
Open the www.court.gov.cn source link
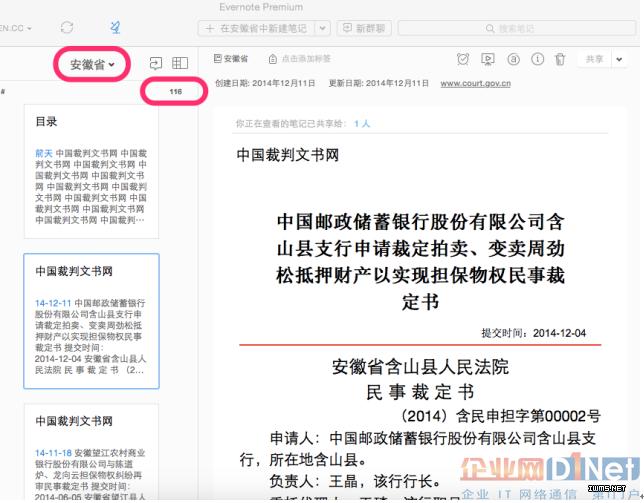[475, 83]
